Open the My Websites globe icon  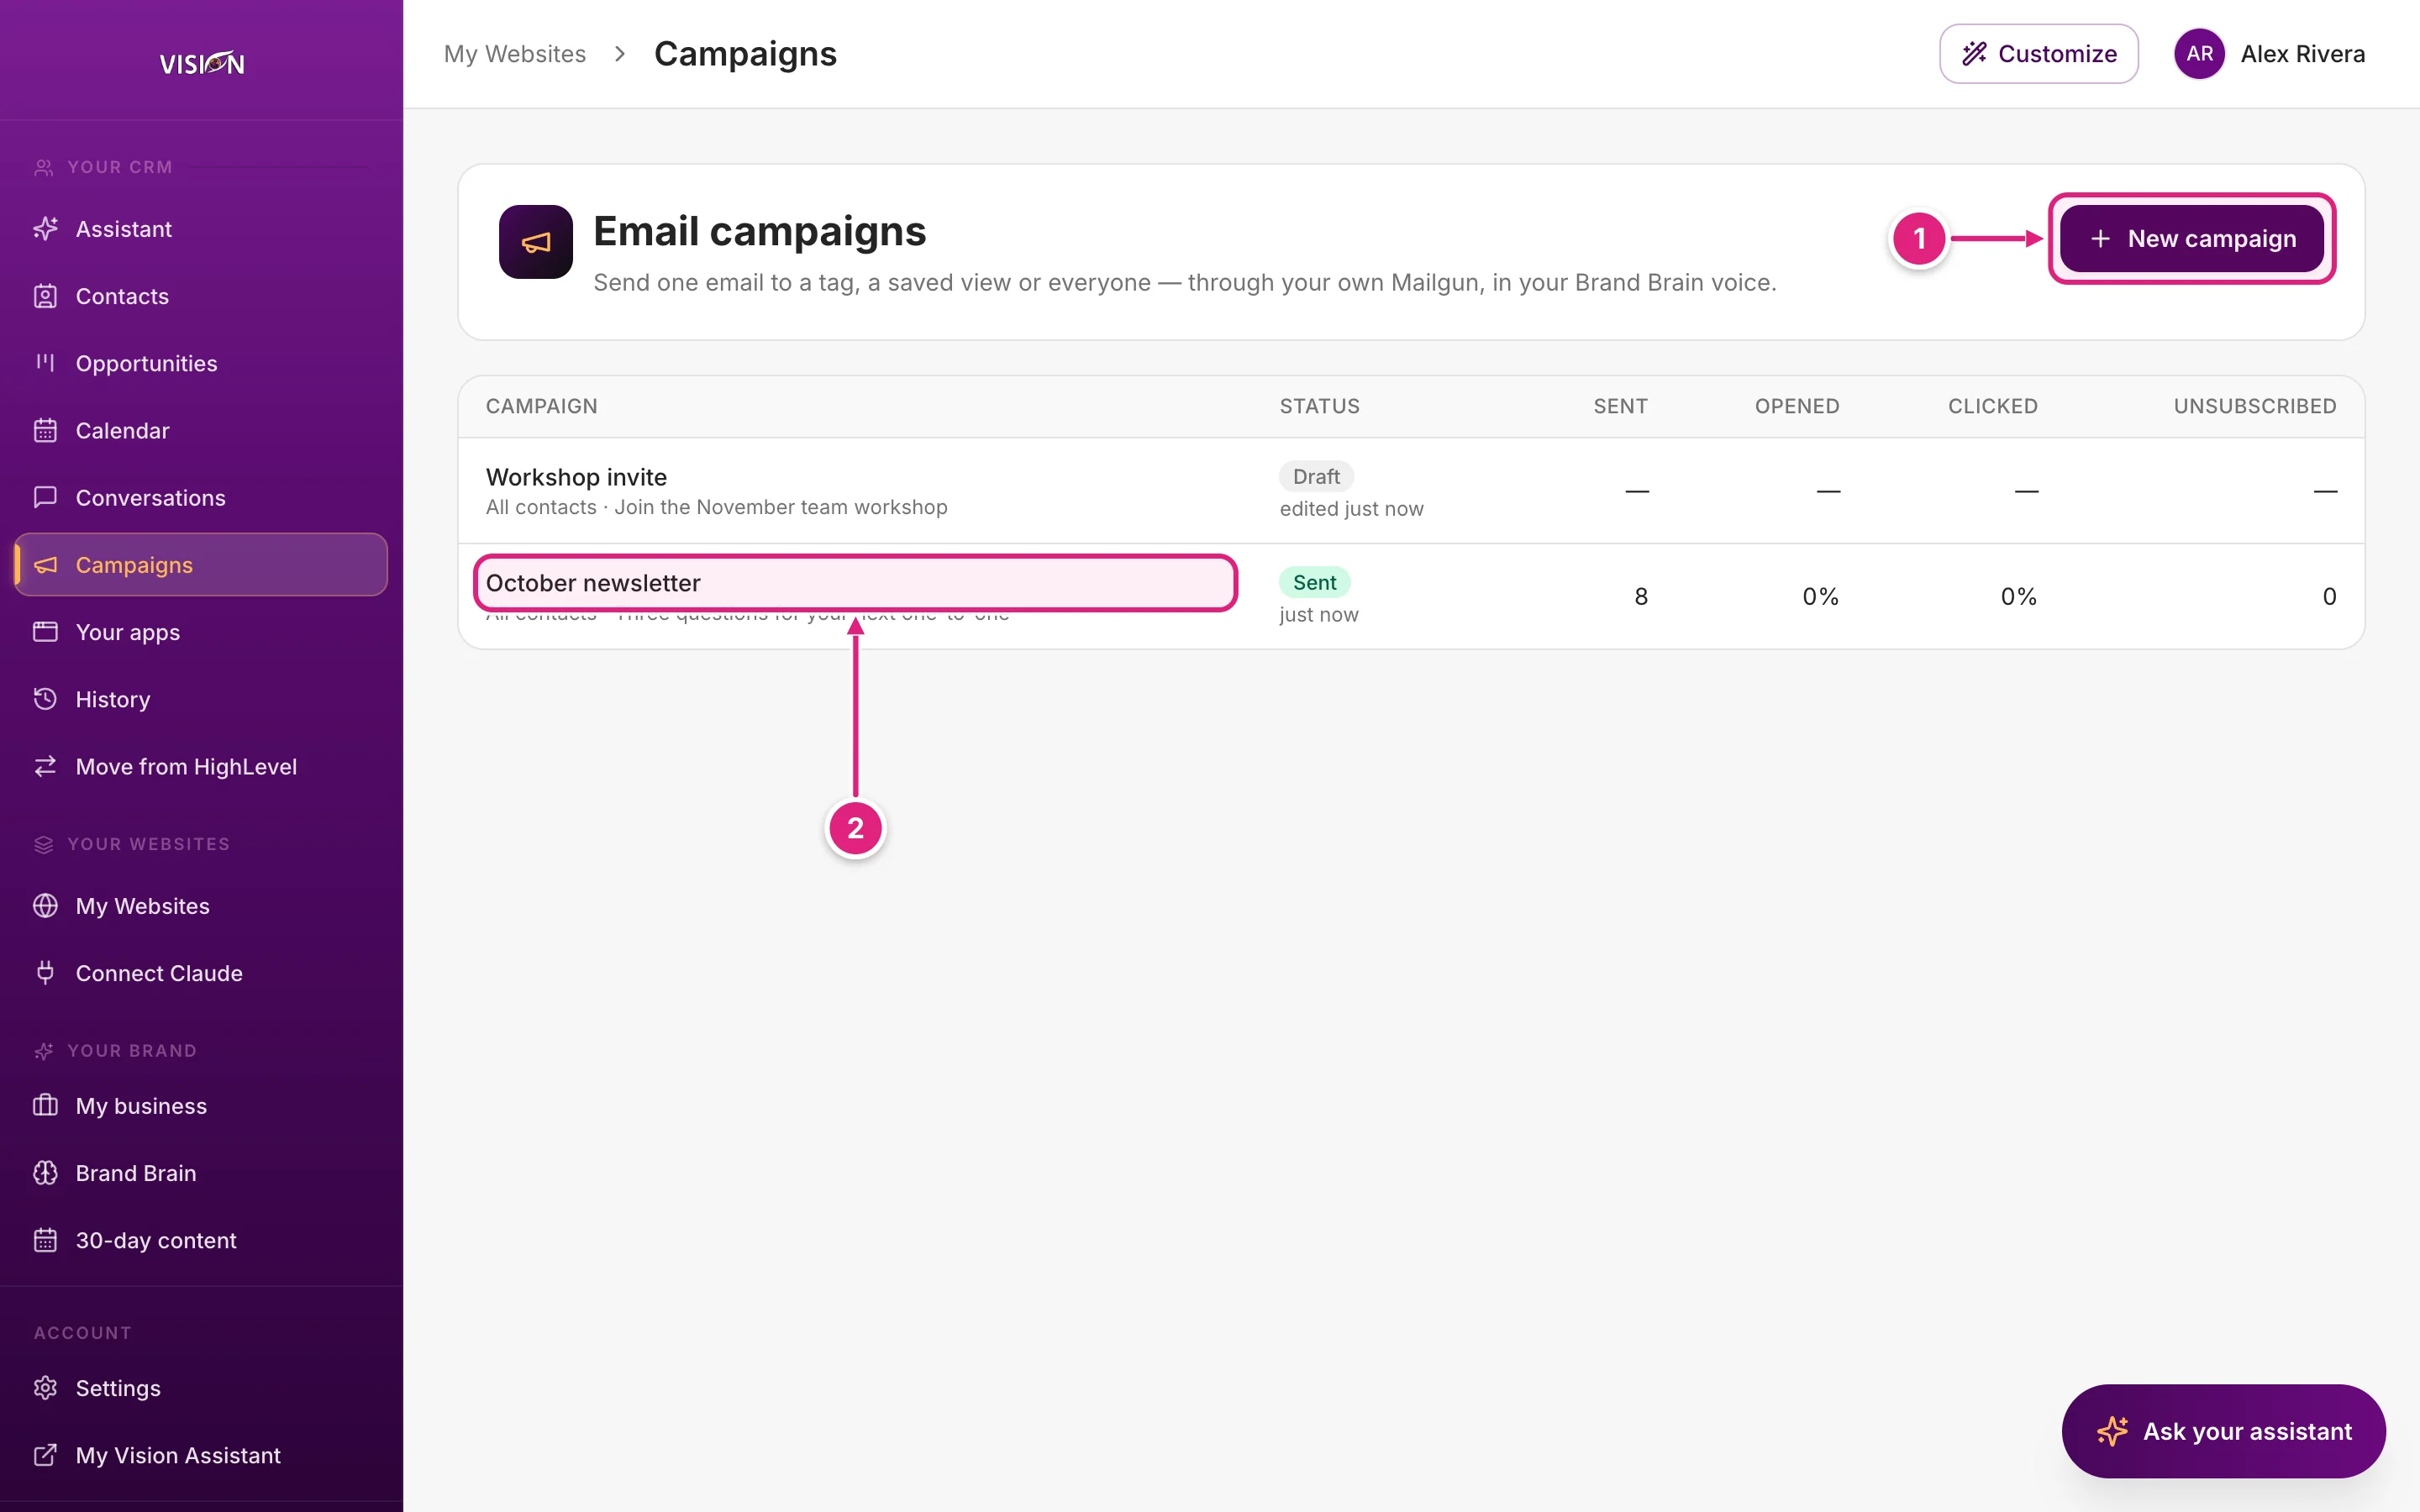click(45, 906)
